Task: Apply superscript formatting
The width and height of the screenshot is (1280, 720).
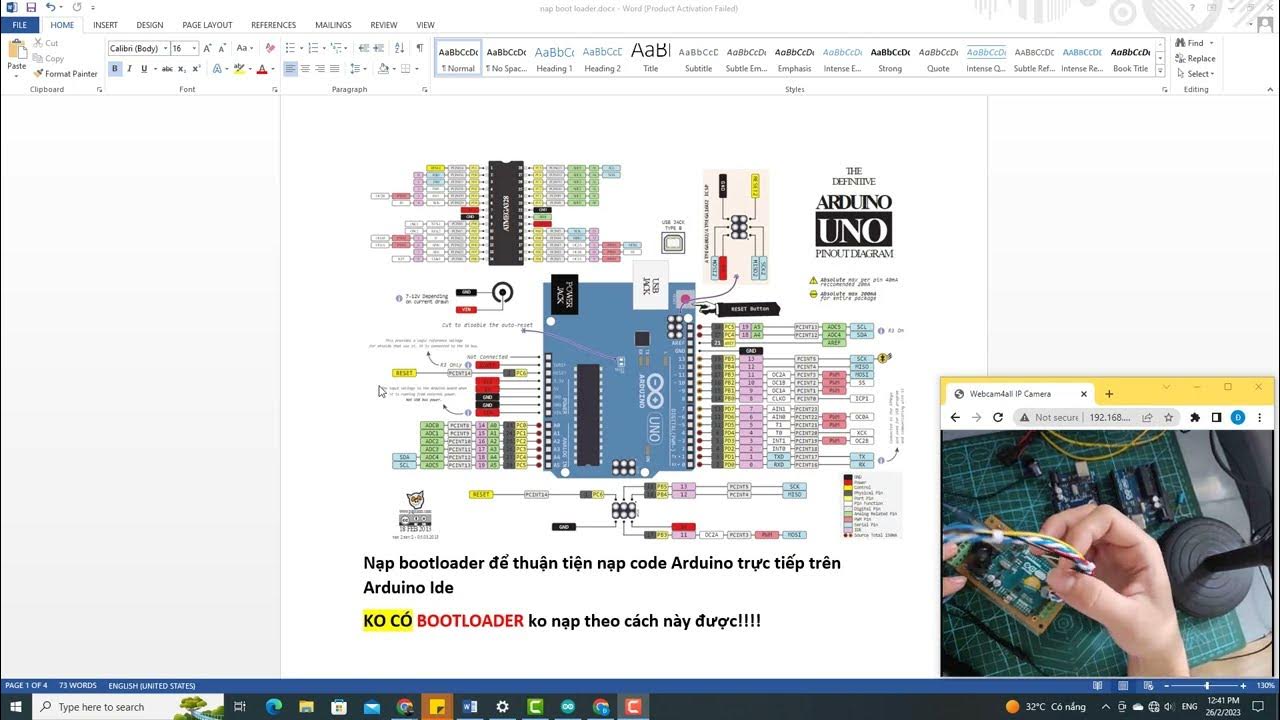Action: click(197, 69)
